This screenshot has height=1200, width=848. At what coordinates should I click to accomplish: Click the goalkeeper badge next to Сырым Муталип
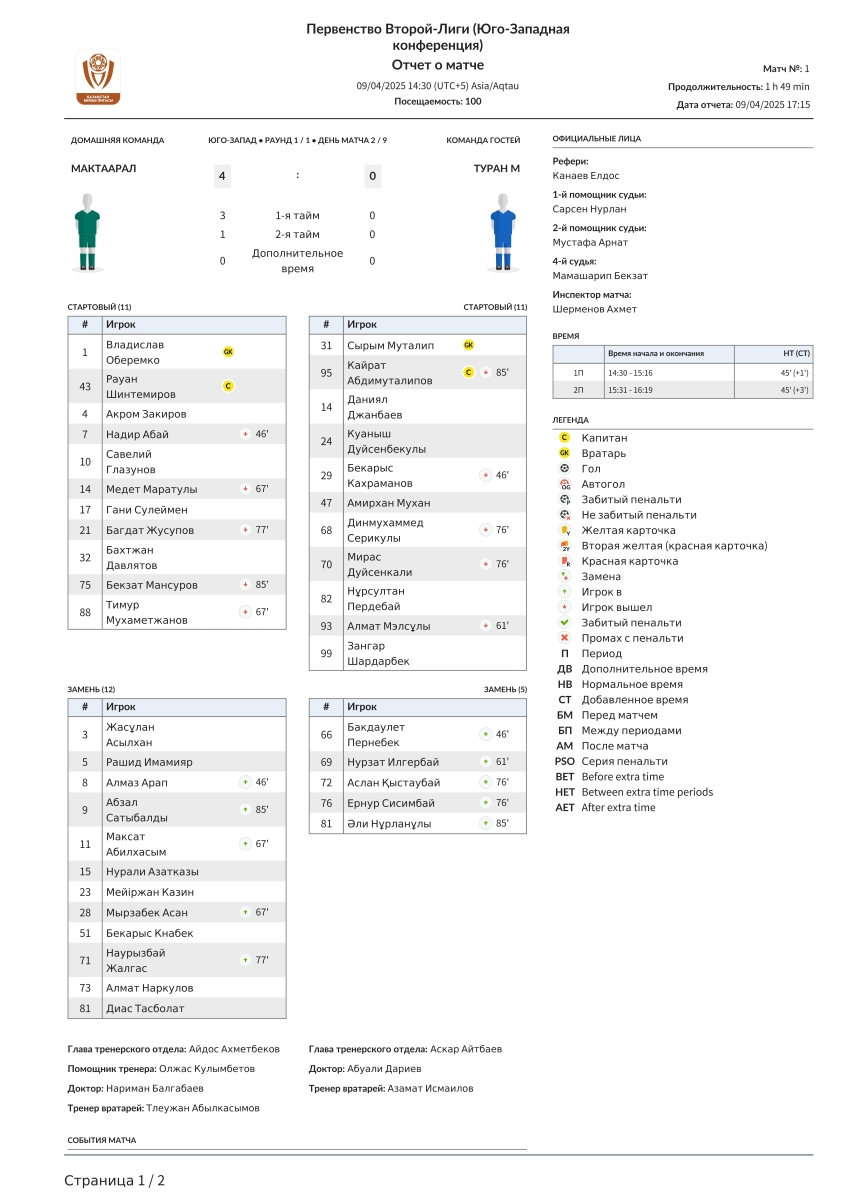pos(468,345)
